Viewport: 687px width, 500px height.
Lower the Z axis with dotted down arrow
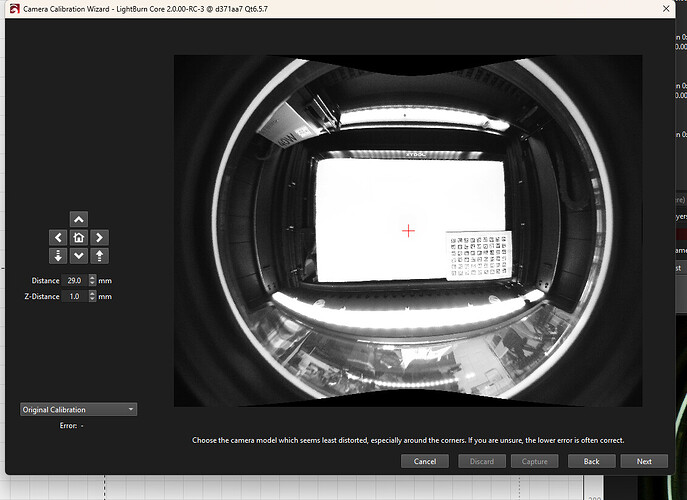coord(58,256)
